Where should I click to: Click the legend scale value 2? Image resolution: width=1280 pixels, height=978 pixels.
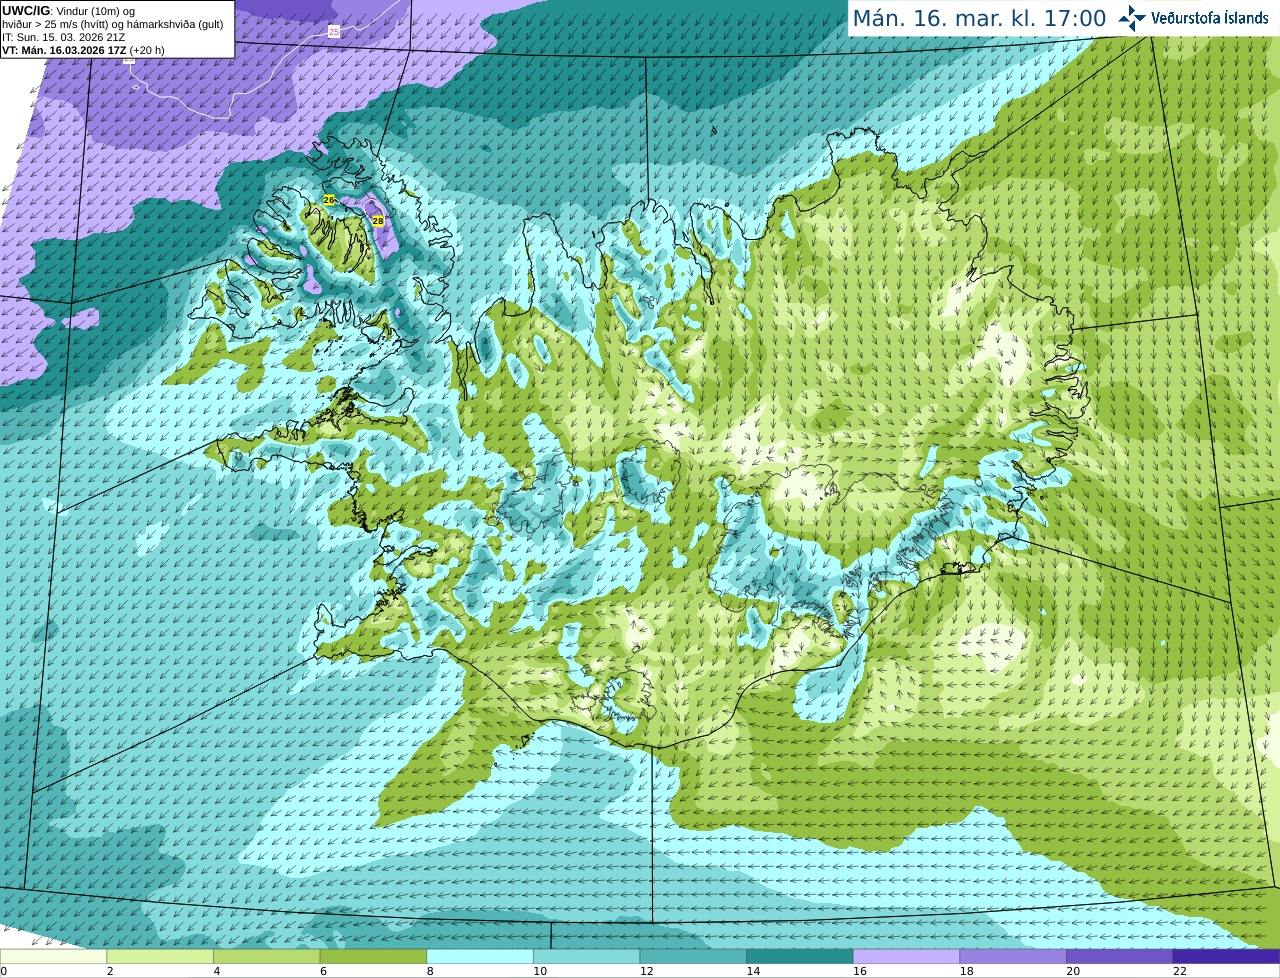click(110, 971)
